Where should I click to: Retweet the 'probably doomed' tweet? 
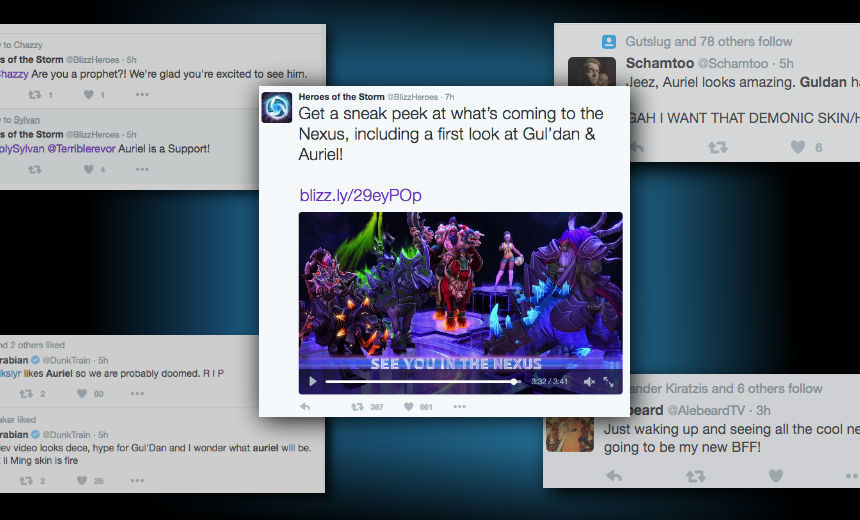point(26,393)
